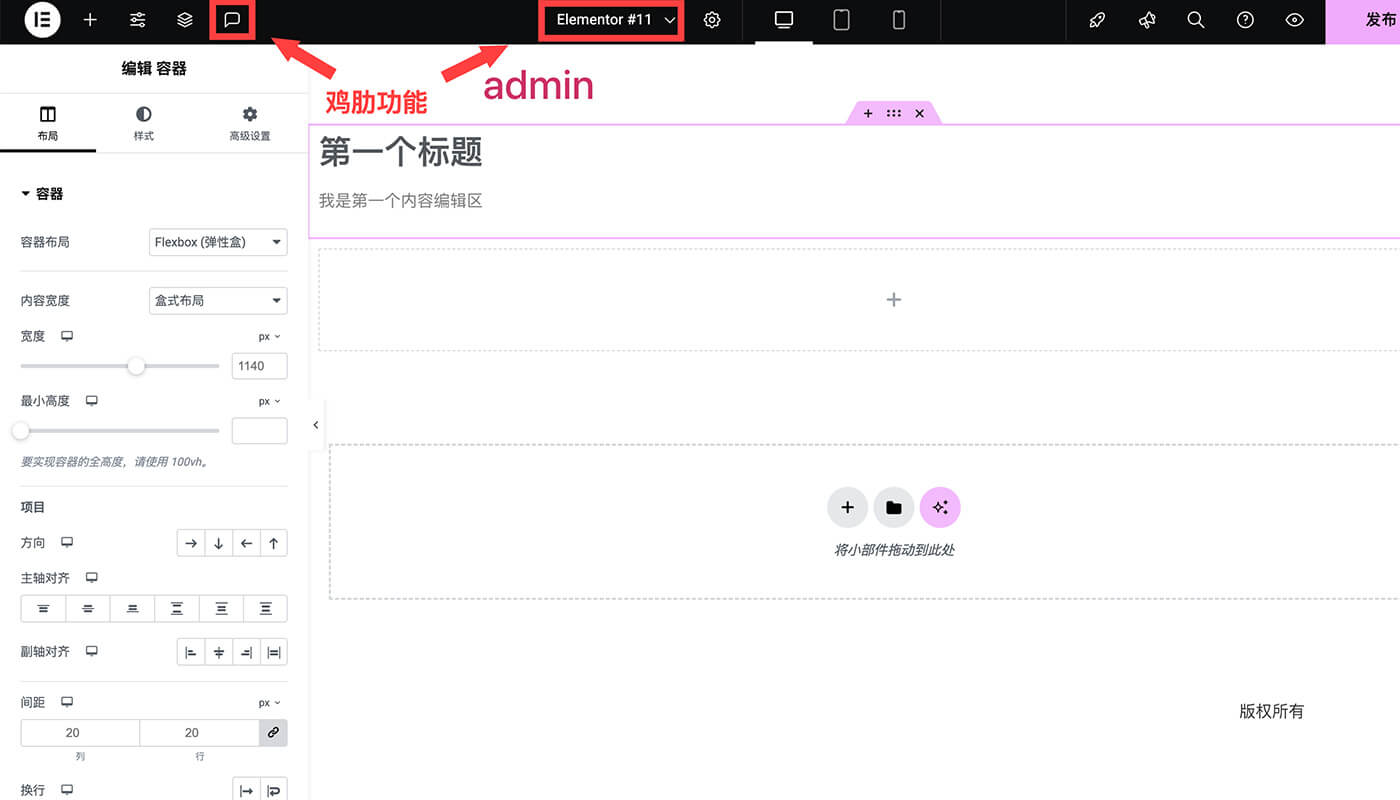This screenshot has width=1400, height=800.
Task: Switch to the 样式 style tab
Action: pos(144,125)
